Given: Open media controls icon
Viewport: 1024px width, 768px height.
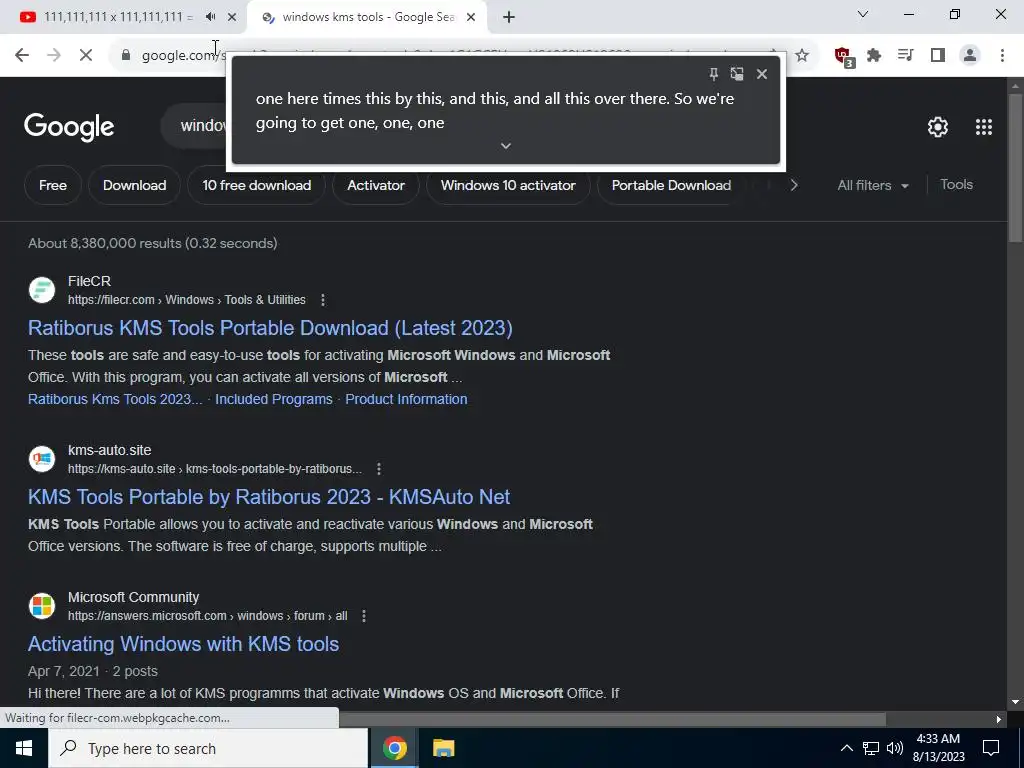Looking at the screenshot, I should click(905, 56).
